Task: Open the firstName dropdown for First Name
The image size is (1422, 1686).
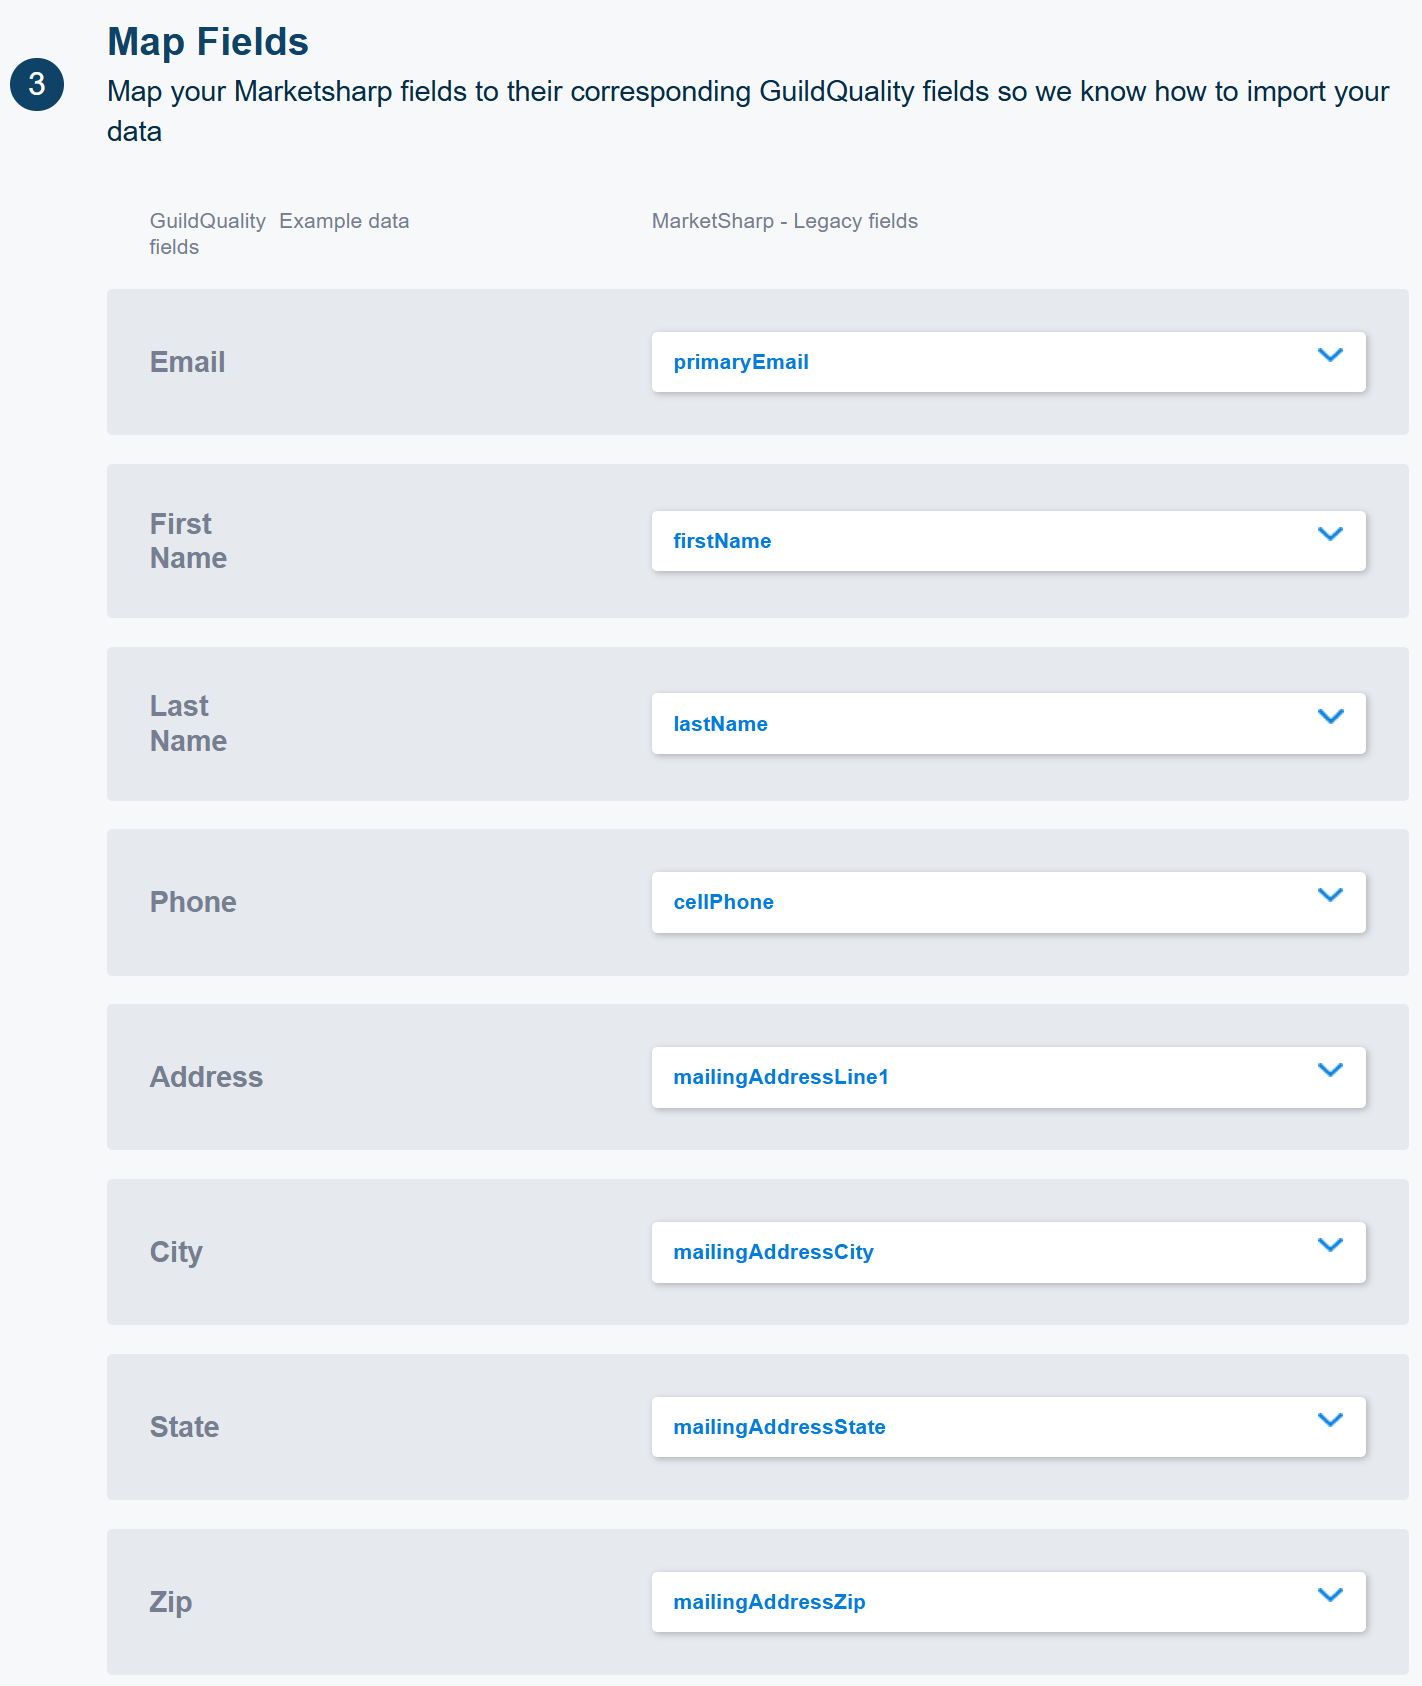Action: click(x=1008, y=541)
